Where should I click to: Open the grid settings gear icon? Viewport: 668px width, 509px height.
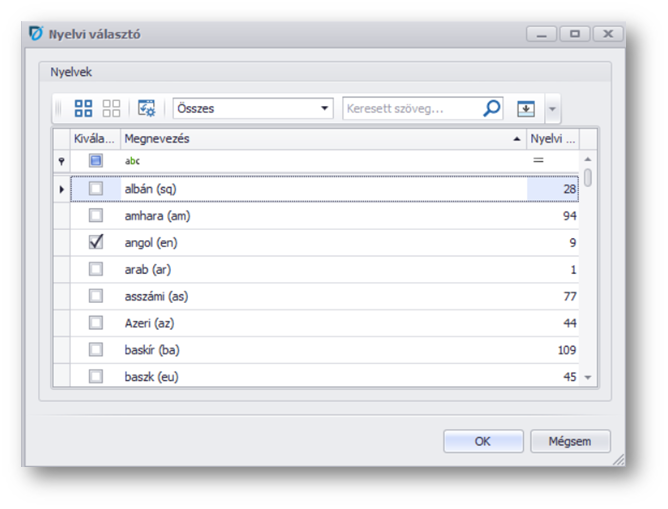(146, 108)
